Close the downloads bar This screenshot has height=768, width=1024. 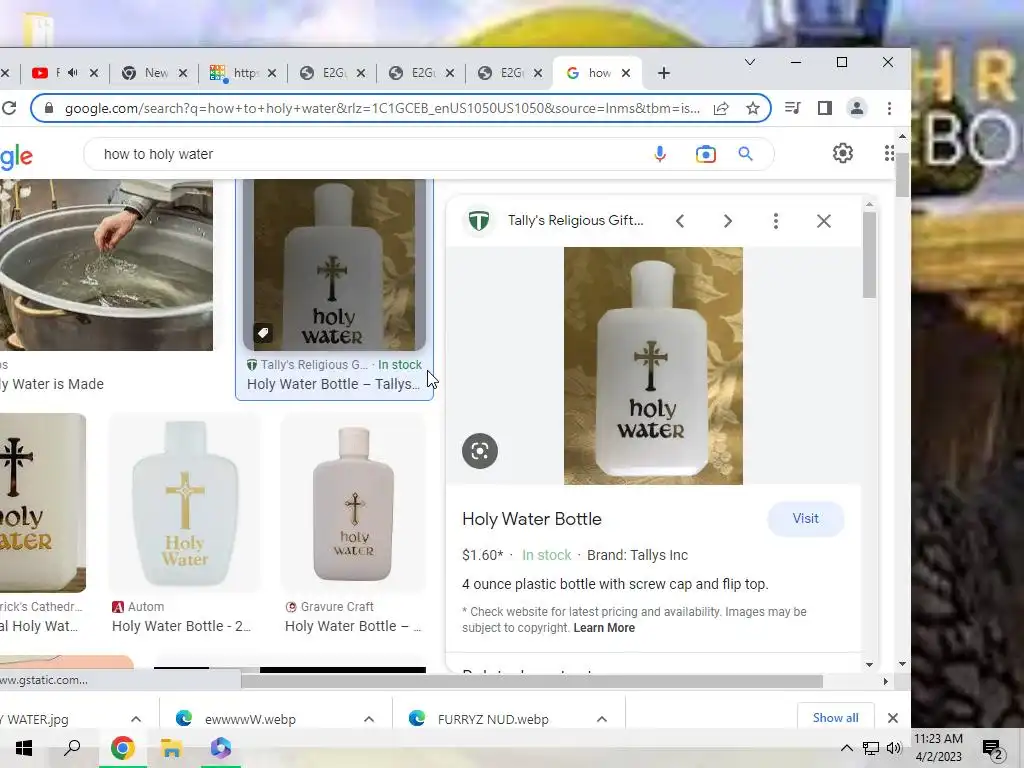click(x=893, y=718)
